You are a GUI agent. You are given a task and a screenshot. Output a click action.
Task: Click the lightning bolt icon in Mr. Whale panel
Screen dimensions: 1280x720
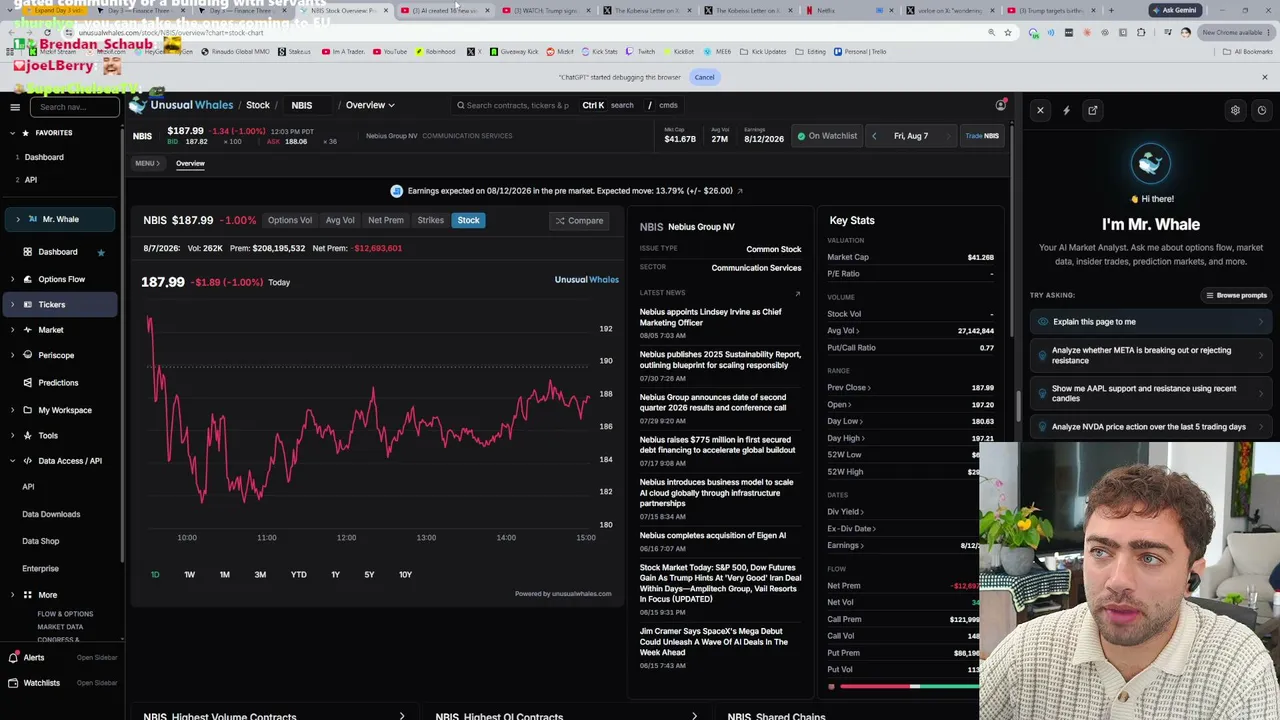click(x=1066, y=110)
